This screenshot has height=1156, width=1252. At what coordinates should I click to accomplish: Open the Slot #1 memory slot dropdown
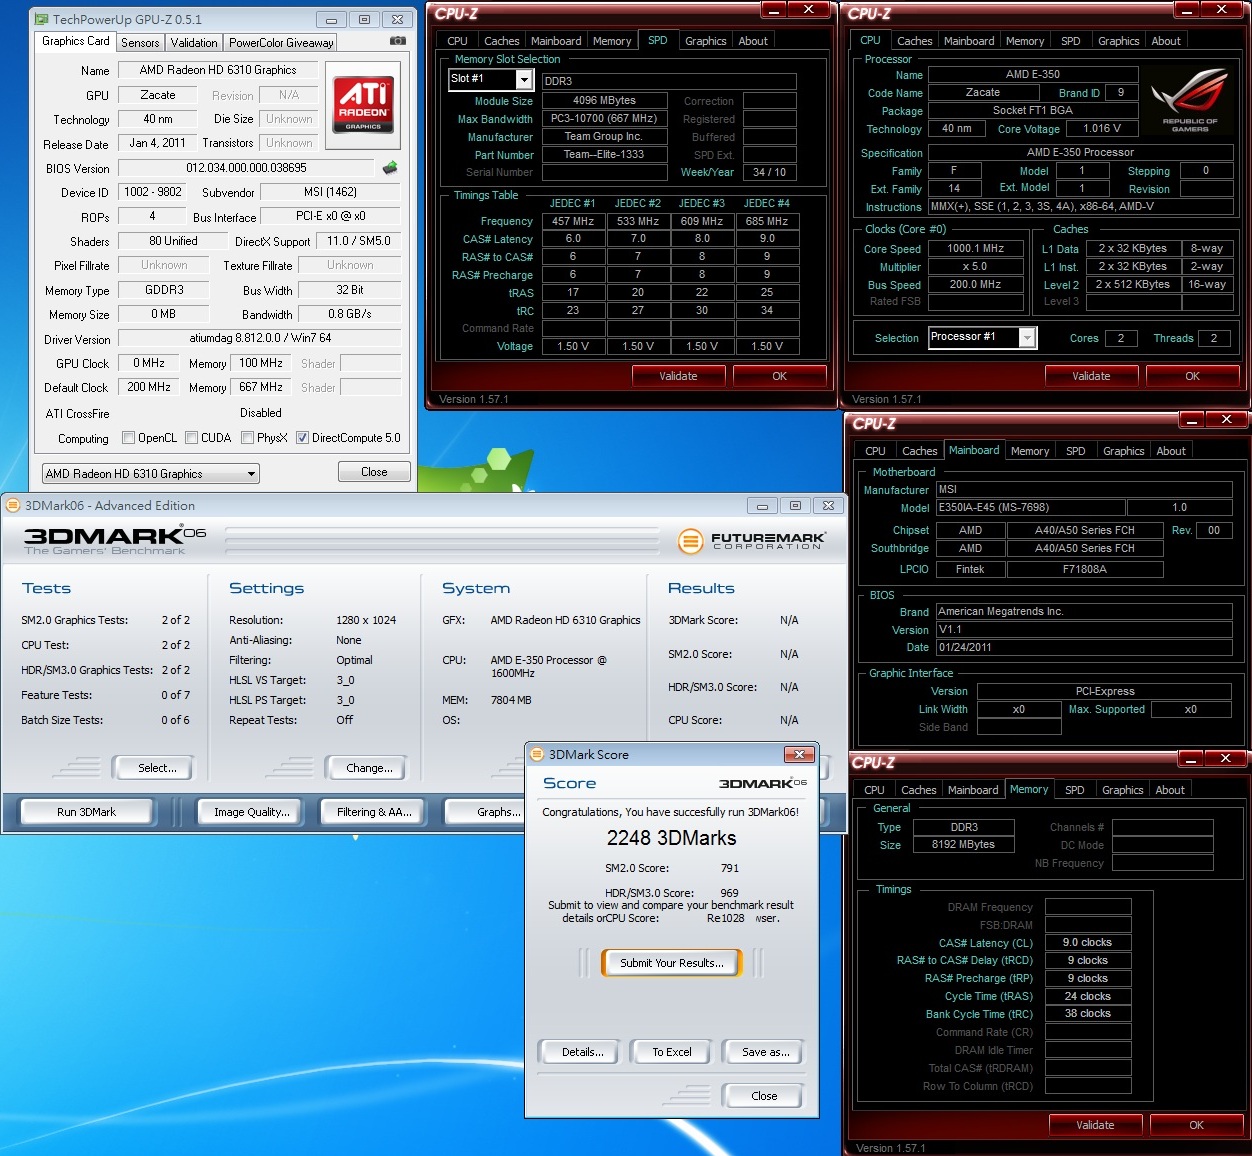tap(491, 79)
